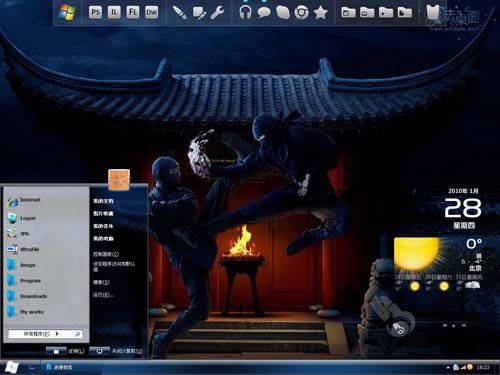This screenshot has height=375, width=500.
Task: Click the date number 28 in the calendar widget
Action: (x=463, y=208)
